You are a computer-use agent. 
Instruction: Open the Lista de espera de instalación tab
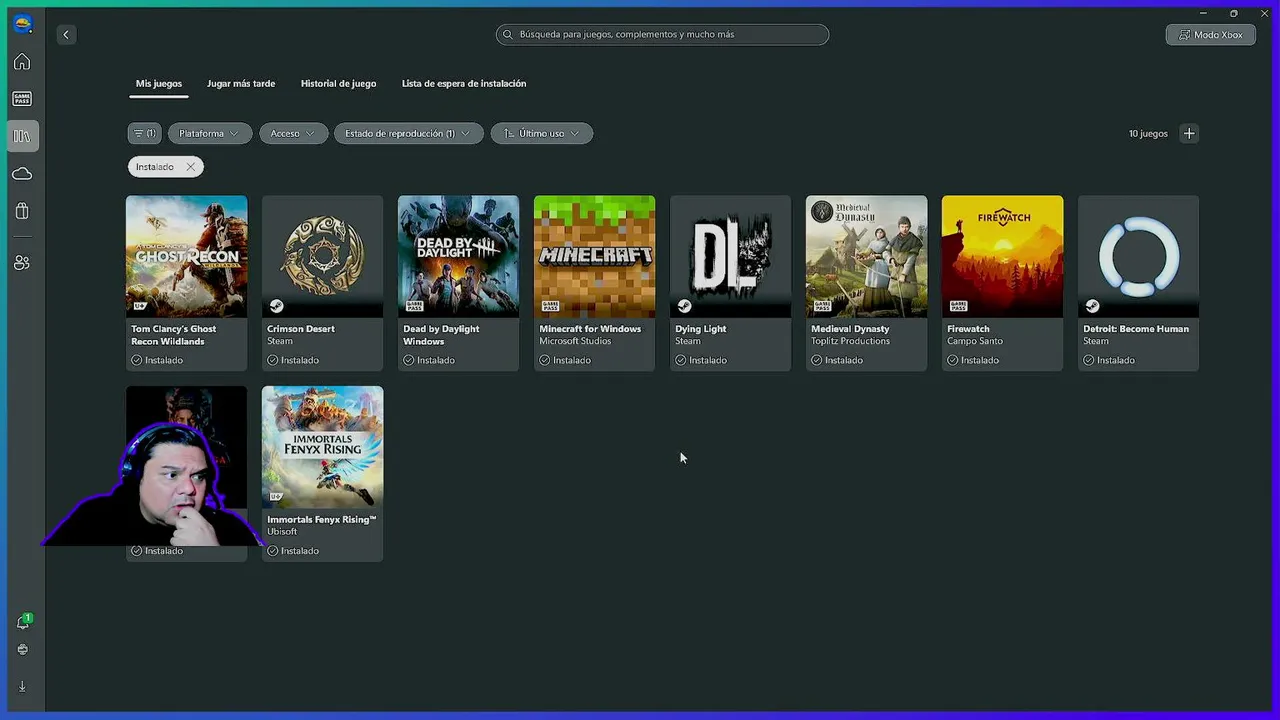(464, 84)
